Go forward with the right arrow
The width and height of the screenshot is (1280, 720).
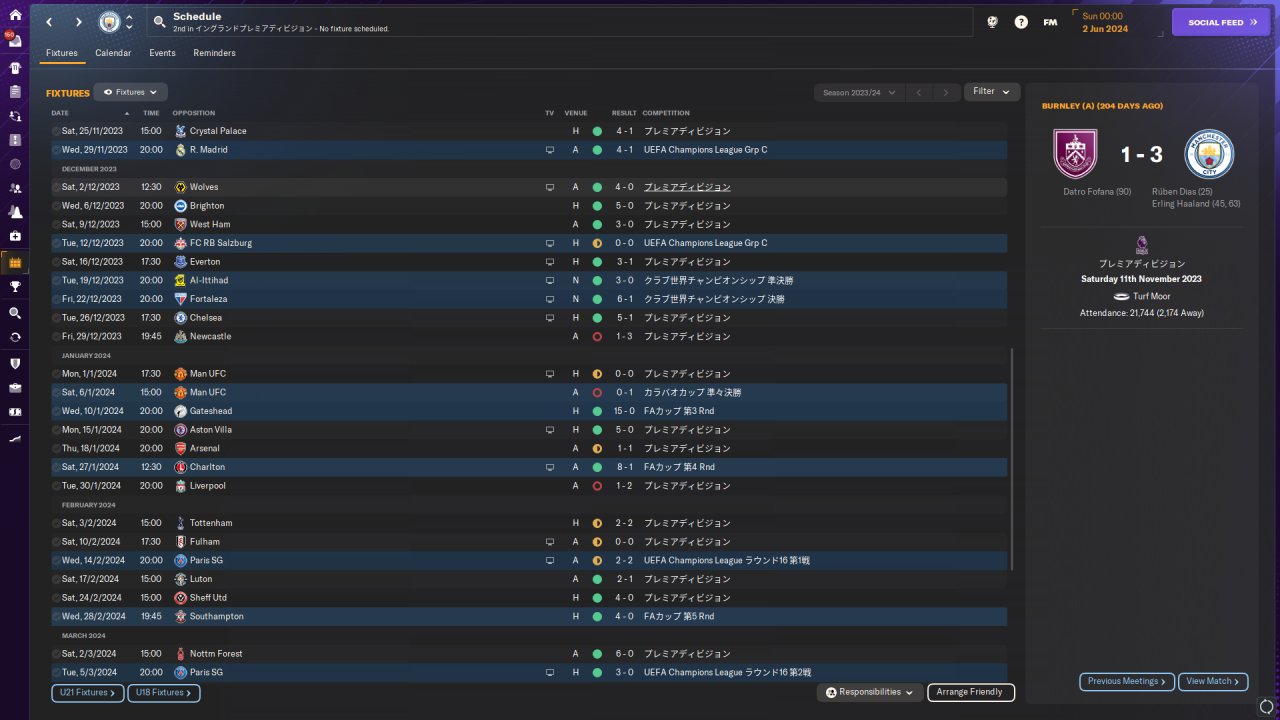pos(78,22)
